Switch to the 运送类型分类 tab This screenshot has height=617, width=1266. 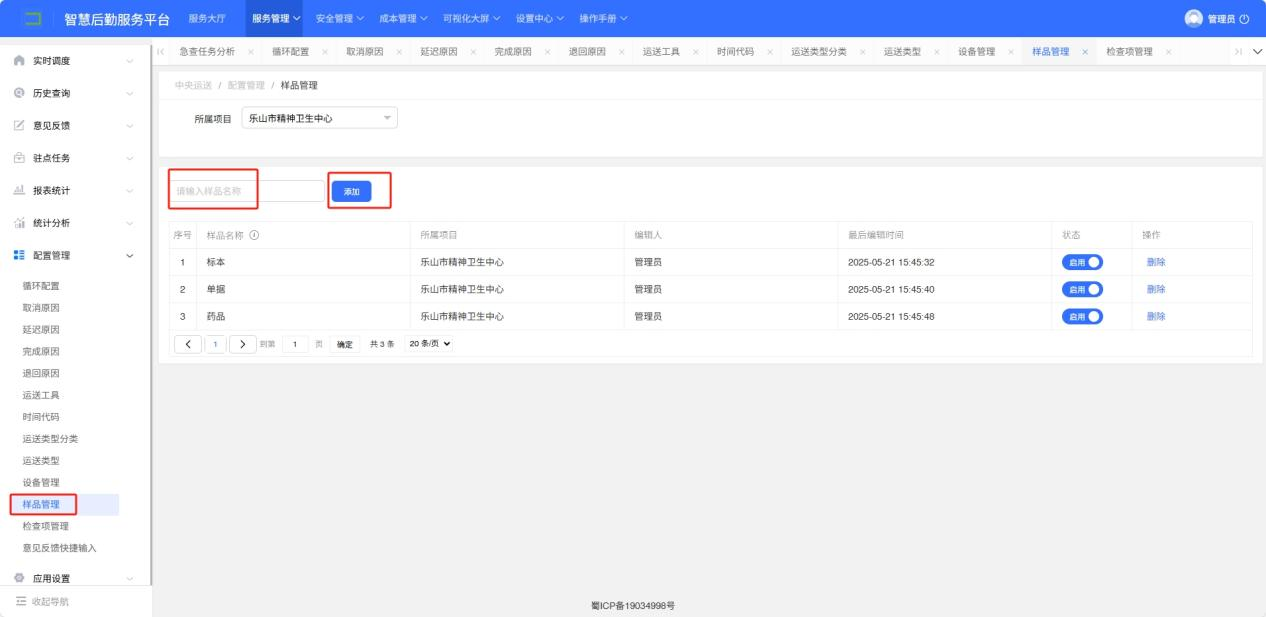tap(818, 52)
